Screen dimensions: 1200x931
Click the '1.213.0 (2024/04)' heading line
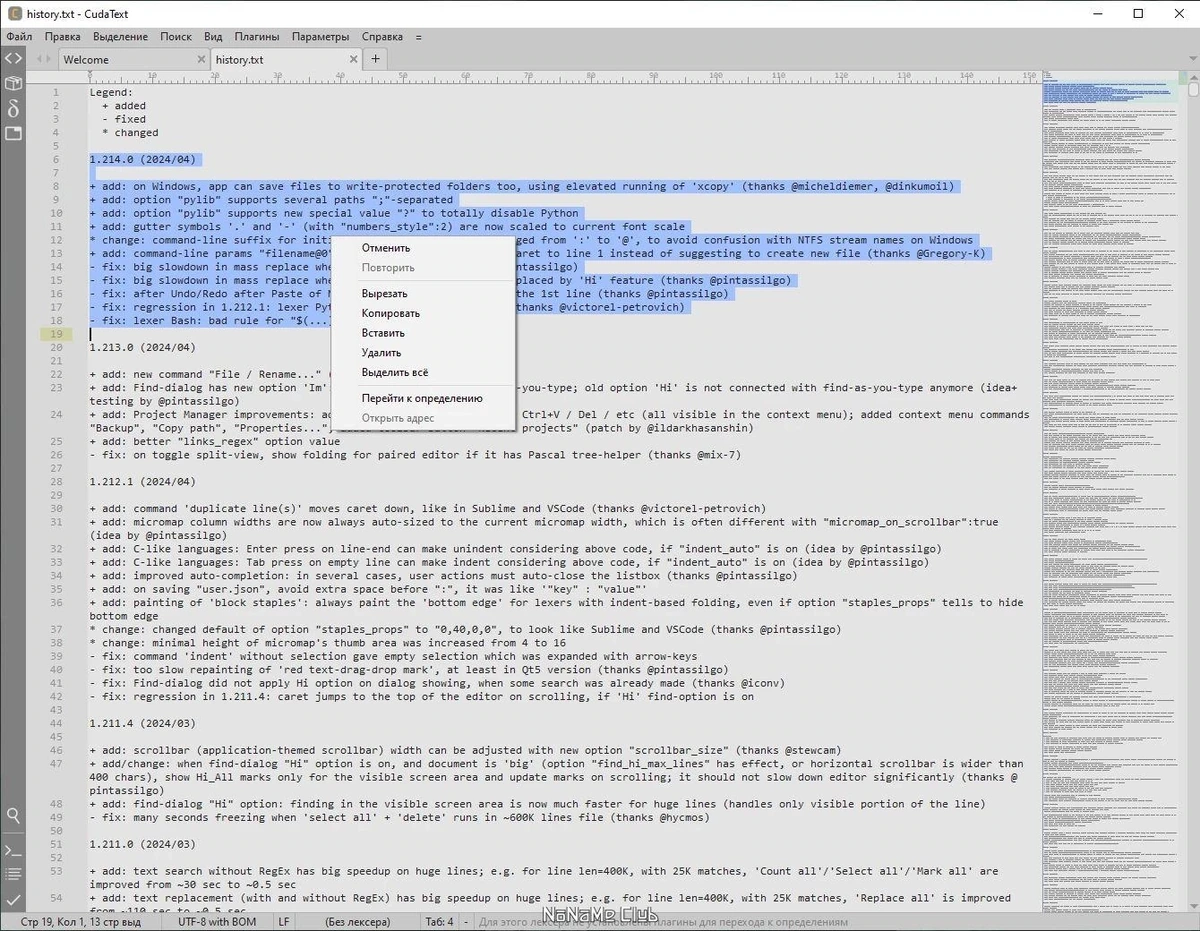point(142,347)
